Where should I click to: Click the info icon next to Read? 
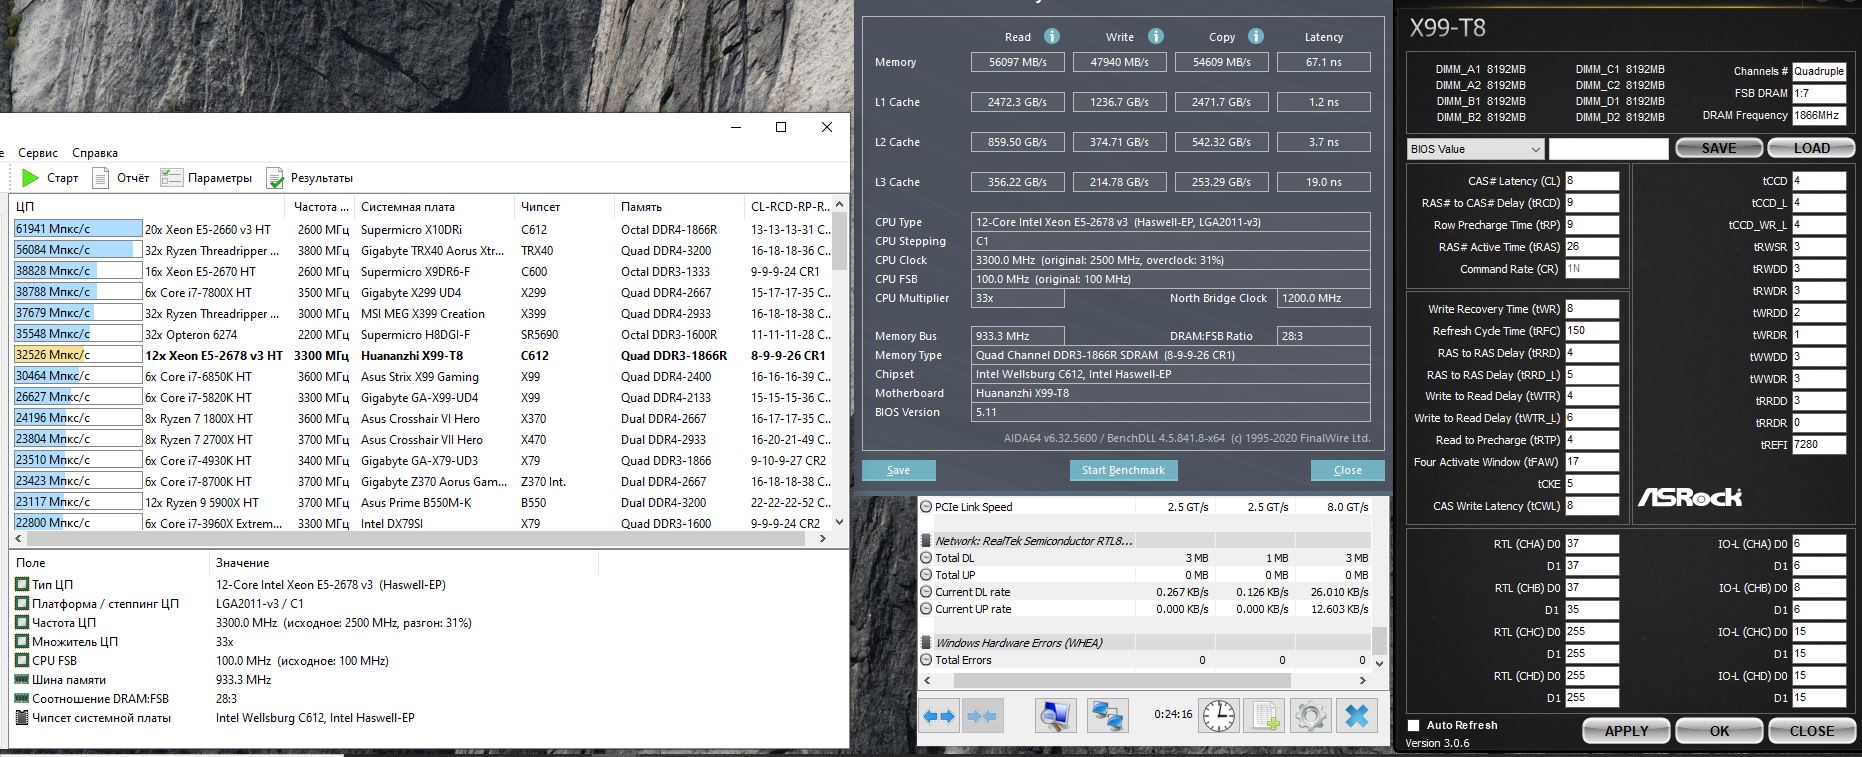click(1052, 36)
